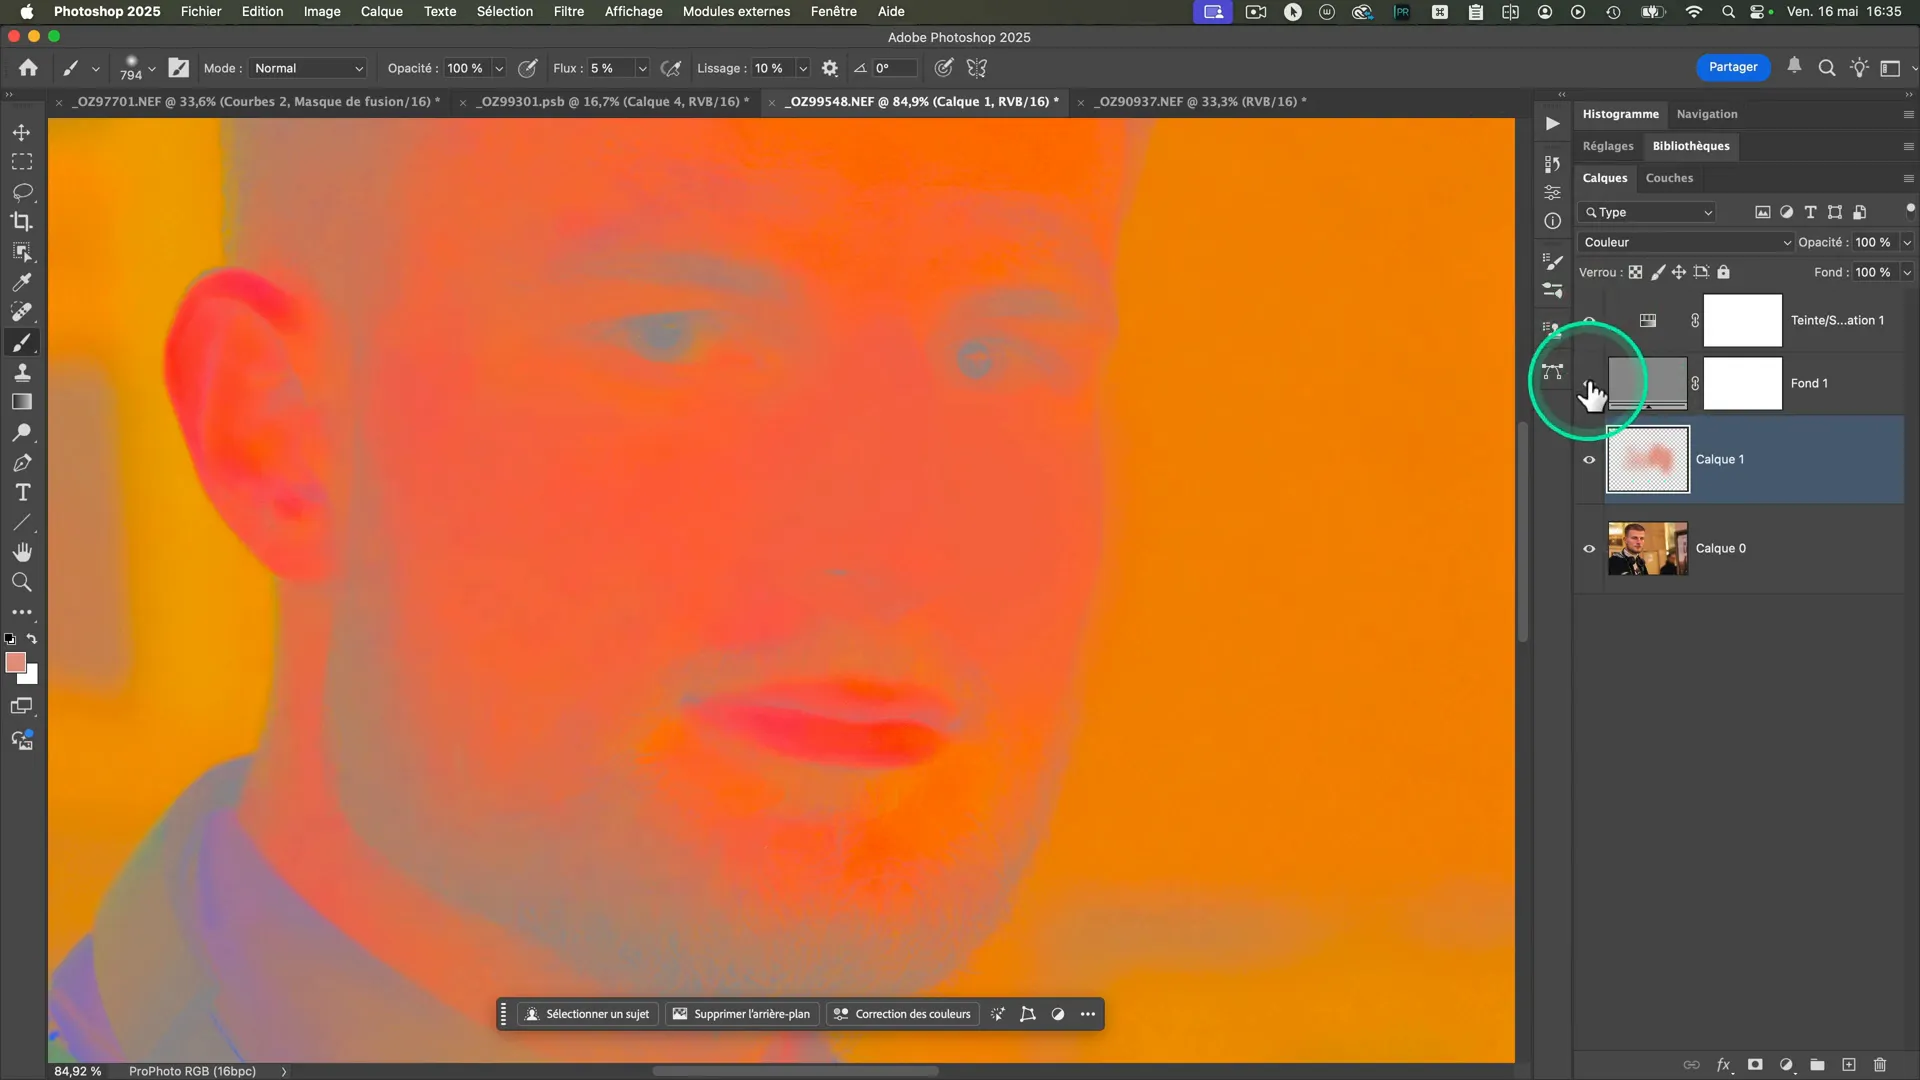Hide the Calque 0 layer

coord(1589,548)
